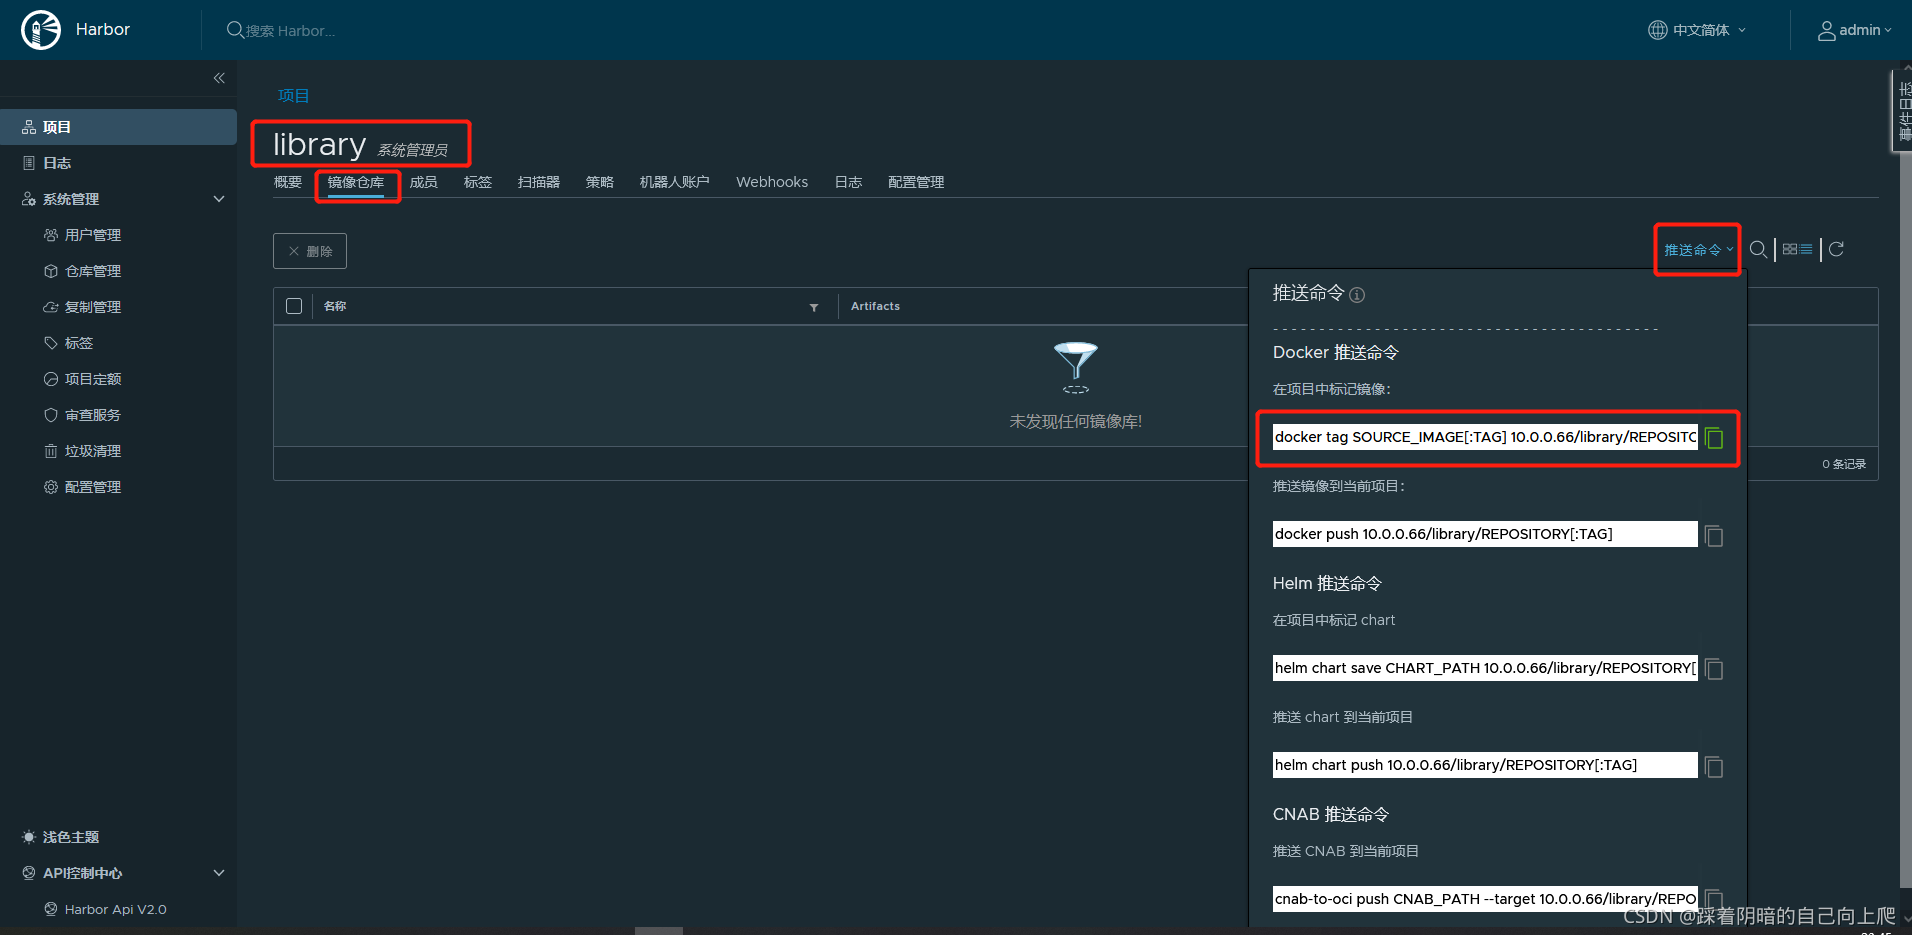The height and width of the screenshot is (935, 1912).
Task: Copy the helm chart save command
Action: pyautogui.click(x=1714, y=669)
